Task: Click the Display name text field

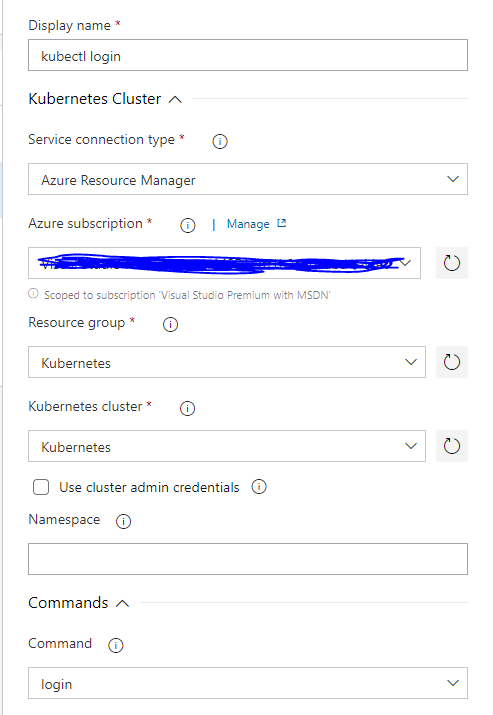Action: (x=248, y=55)
